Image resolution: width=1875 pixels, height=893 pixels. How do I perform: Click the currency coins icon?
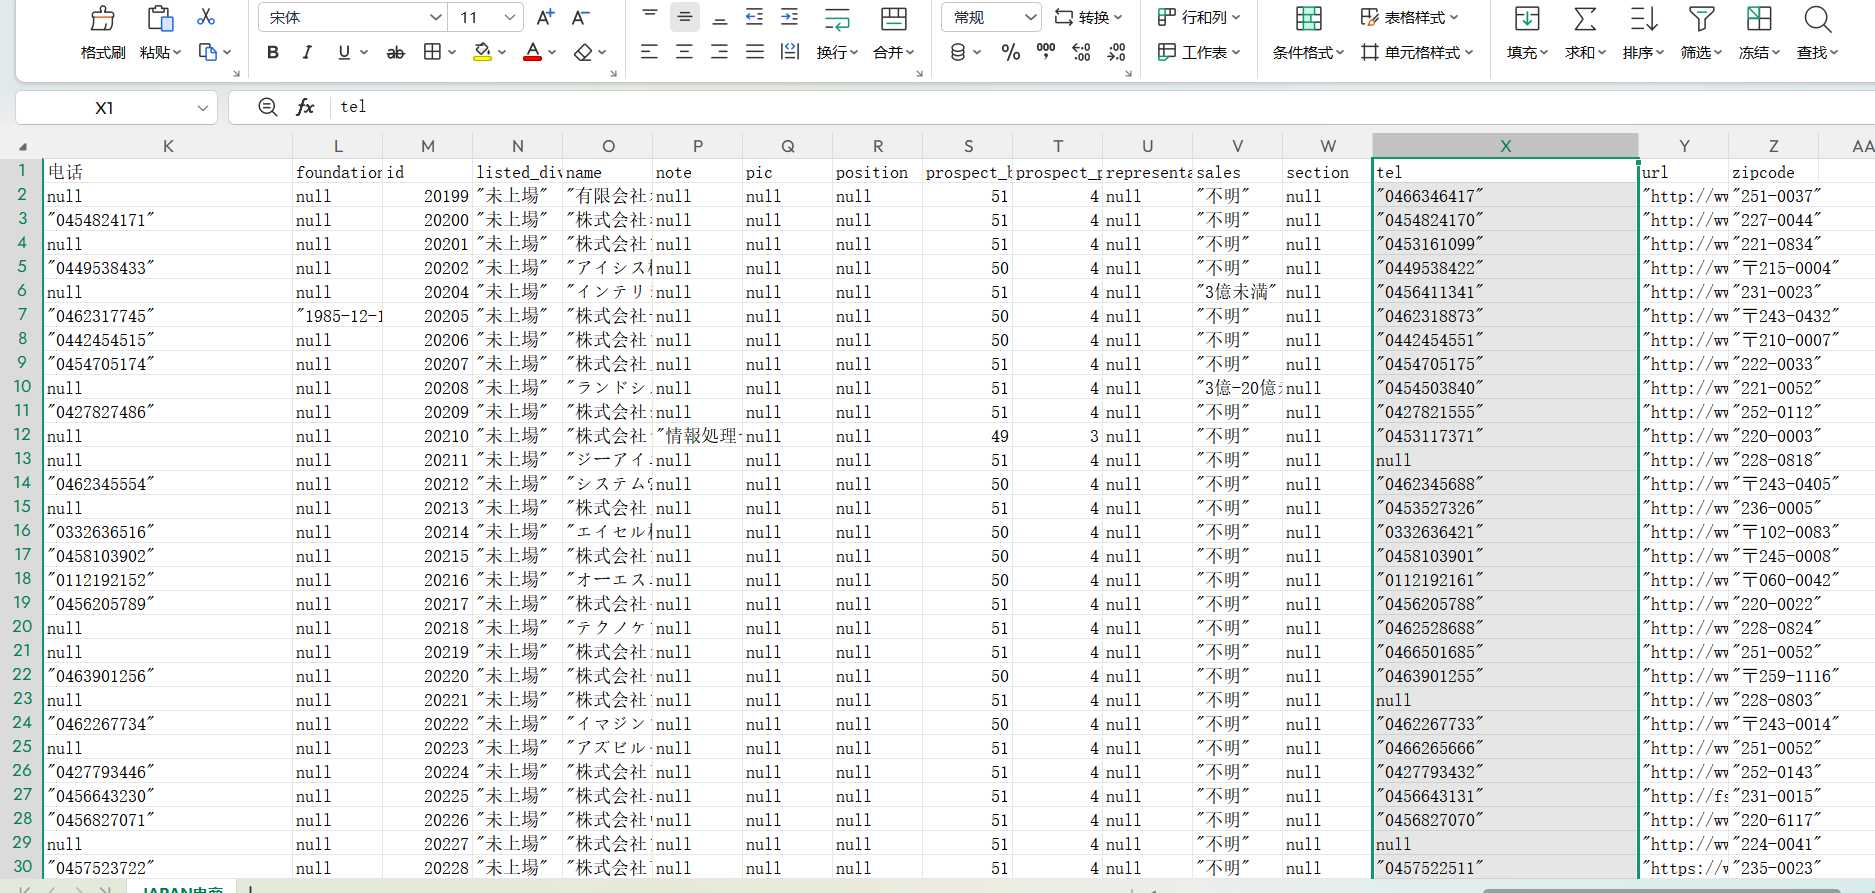958,52
